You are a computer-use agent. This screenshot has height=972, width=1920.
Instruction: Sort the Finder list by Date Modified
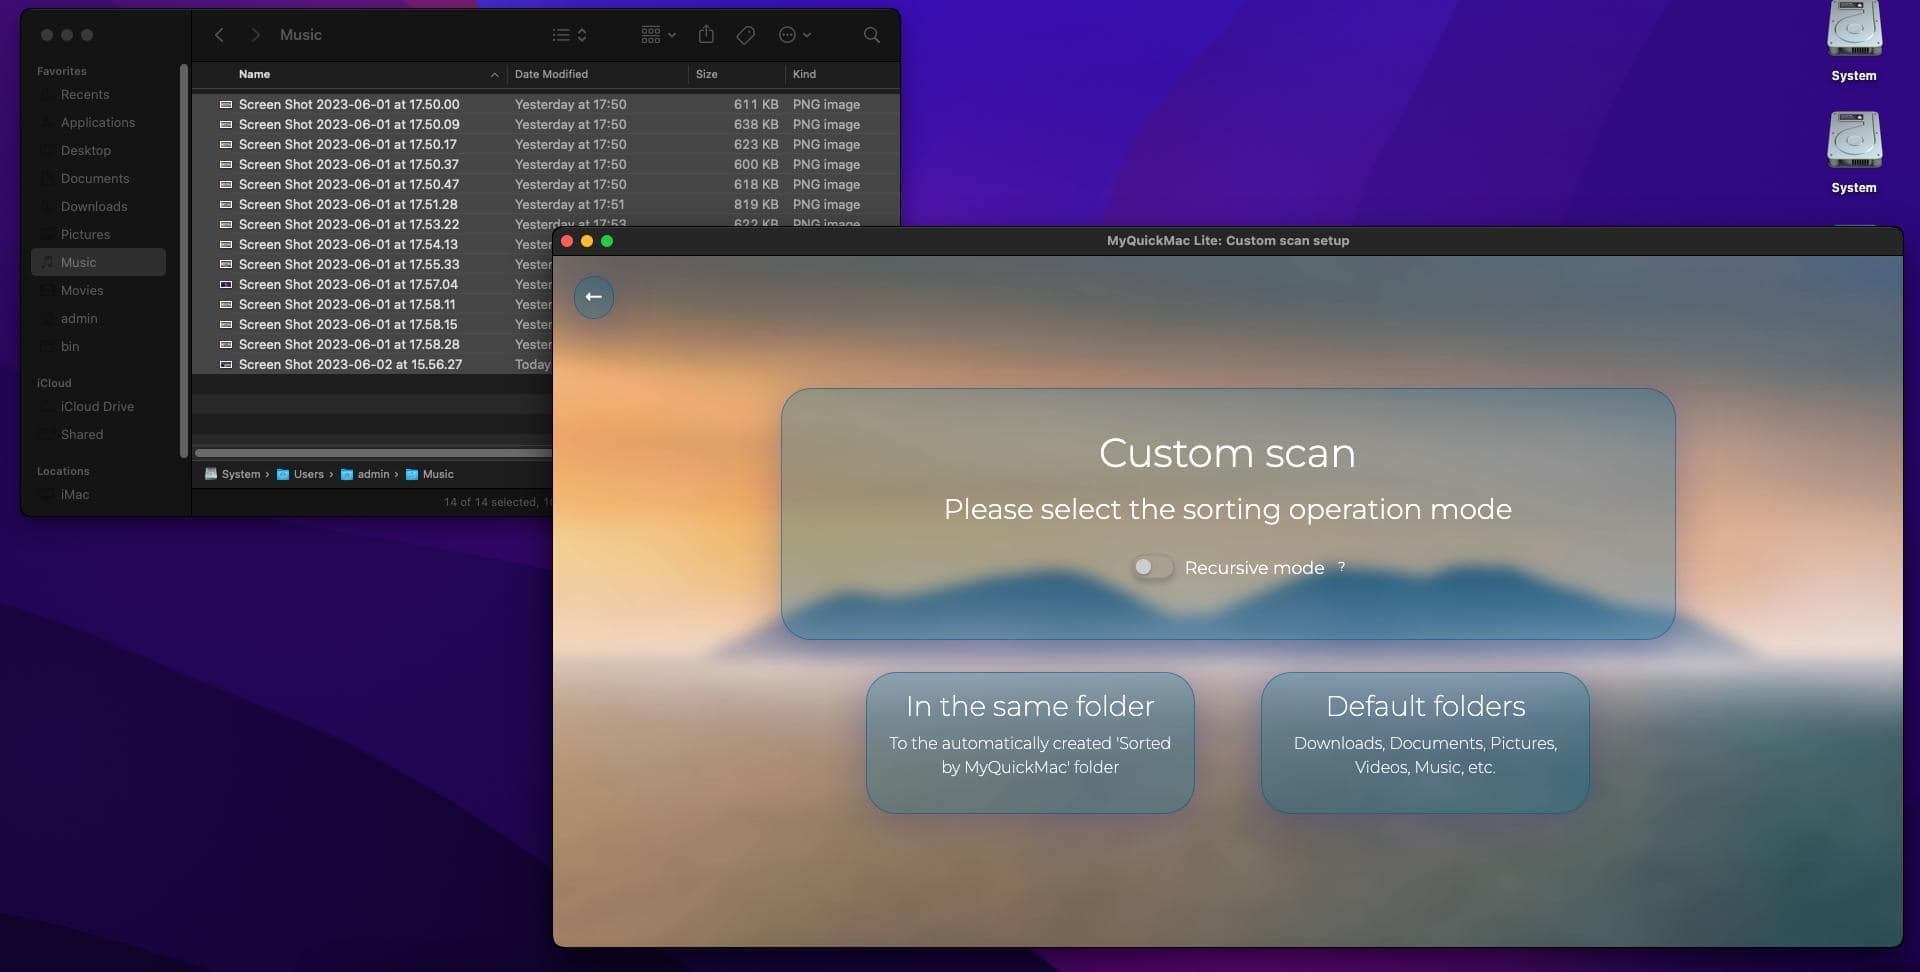551,74
